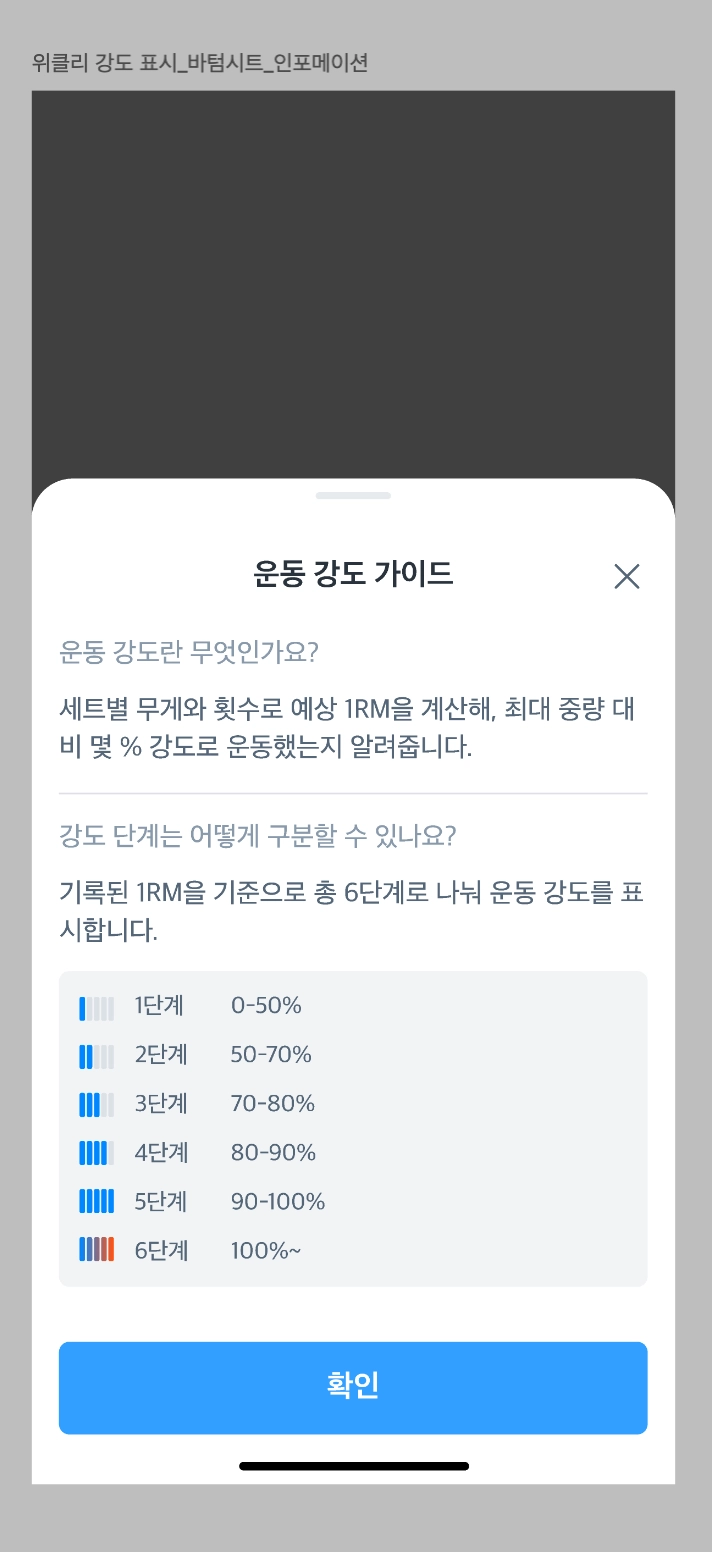Click the 4단계 intensity bar icon
This screenshot has height=1552, width=712.
point(97,1153)
